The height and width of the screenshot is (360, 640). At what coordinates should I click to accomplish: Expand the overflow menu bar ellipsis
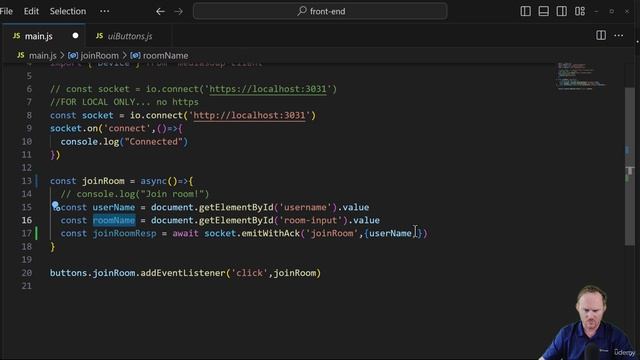click(104, 11)
